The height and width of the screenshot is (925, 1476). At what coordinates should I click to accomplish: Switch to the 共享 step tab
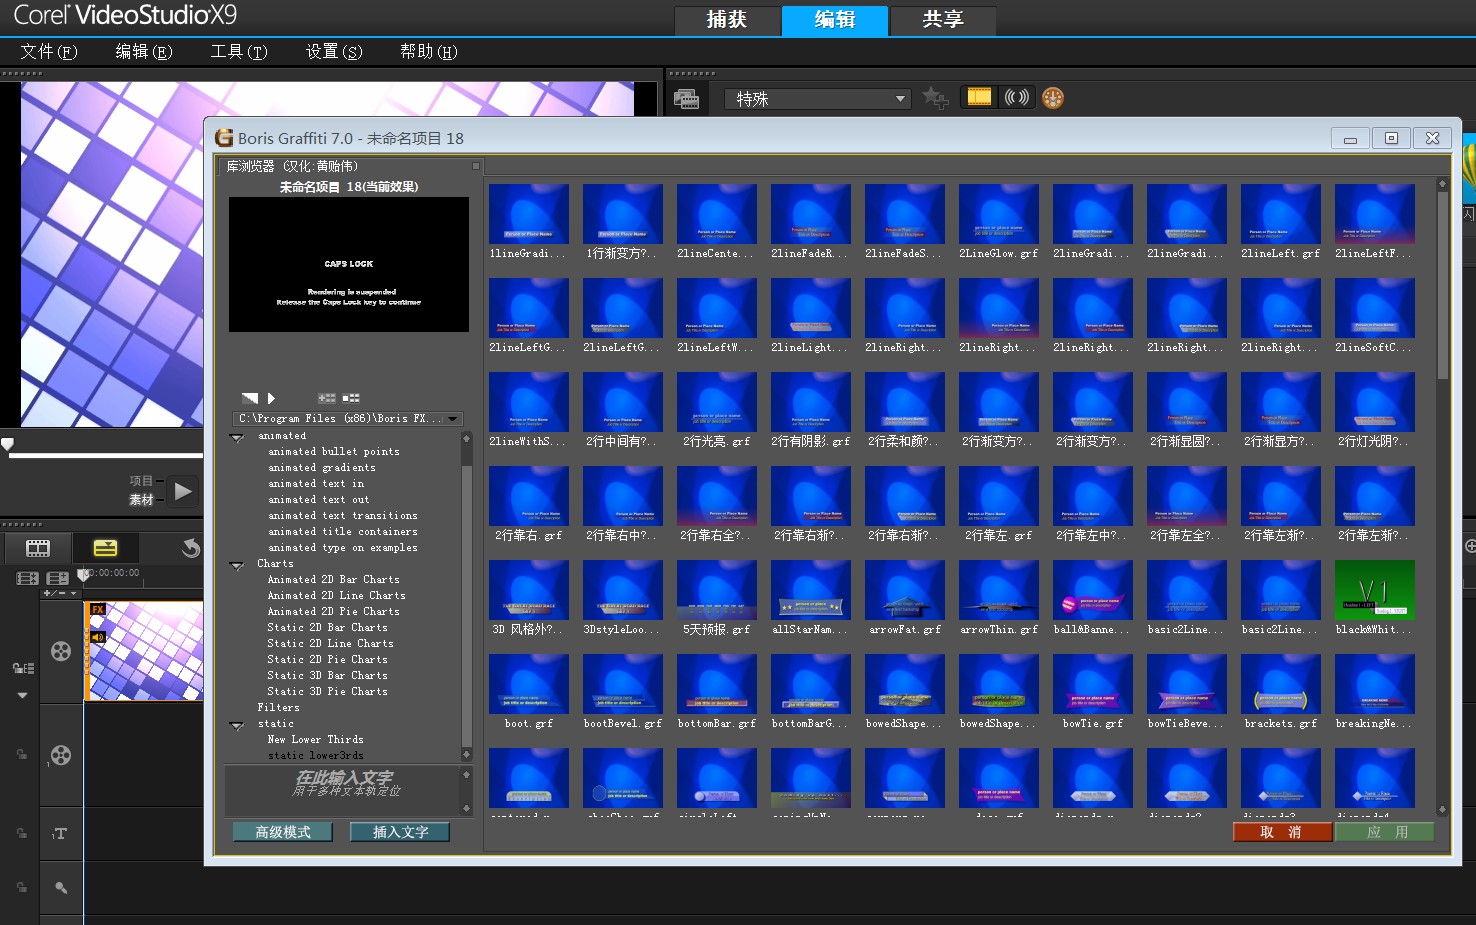943,20
